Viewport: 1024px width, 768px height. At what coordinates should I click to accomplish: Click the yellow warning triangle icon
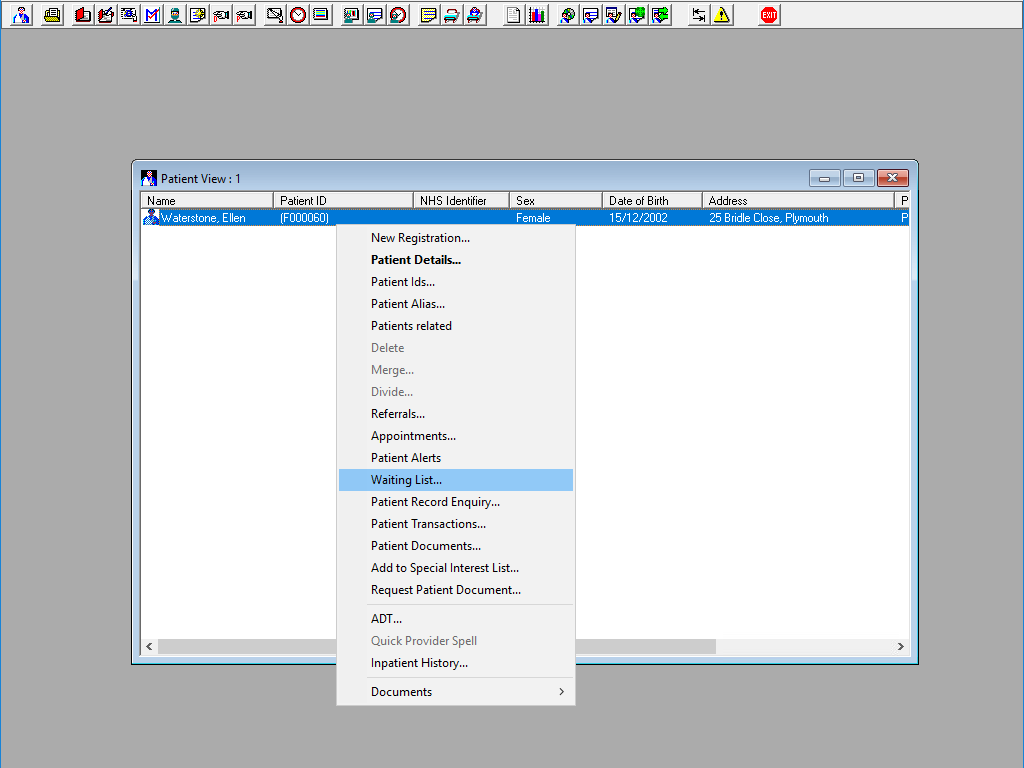tap(722, 15)
